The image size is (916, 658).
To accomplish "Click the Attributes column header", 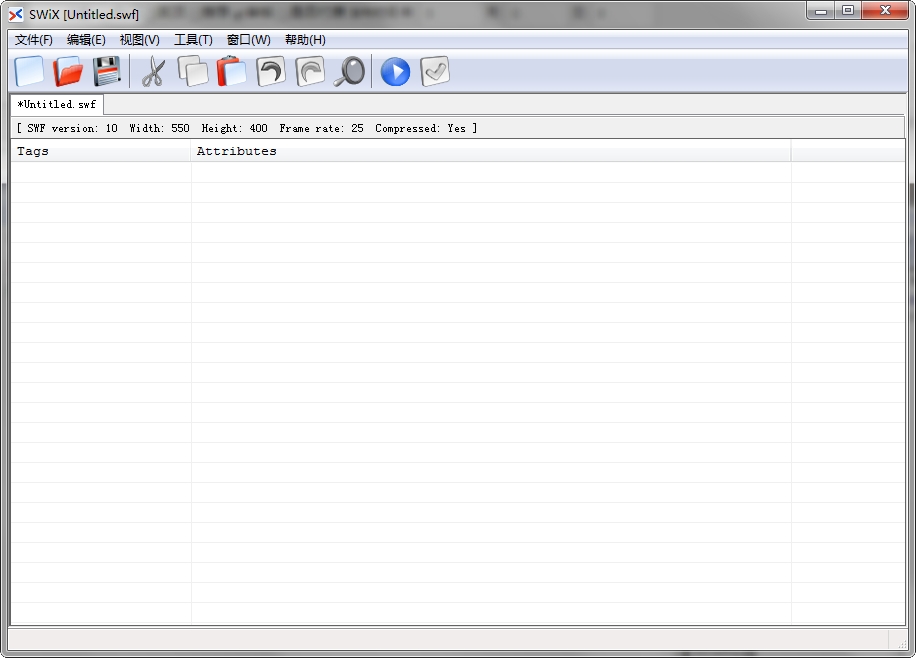I will [490, 151].
